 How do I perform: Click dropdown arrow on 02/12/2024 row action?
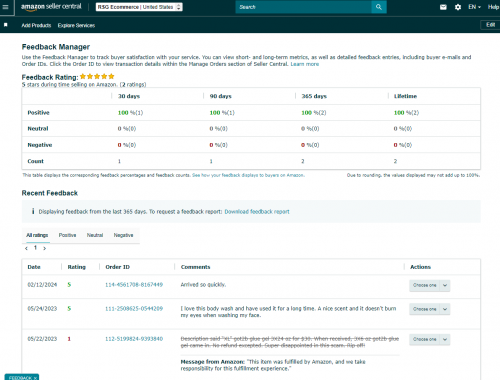tap(445, 285)
